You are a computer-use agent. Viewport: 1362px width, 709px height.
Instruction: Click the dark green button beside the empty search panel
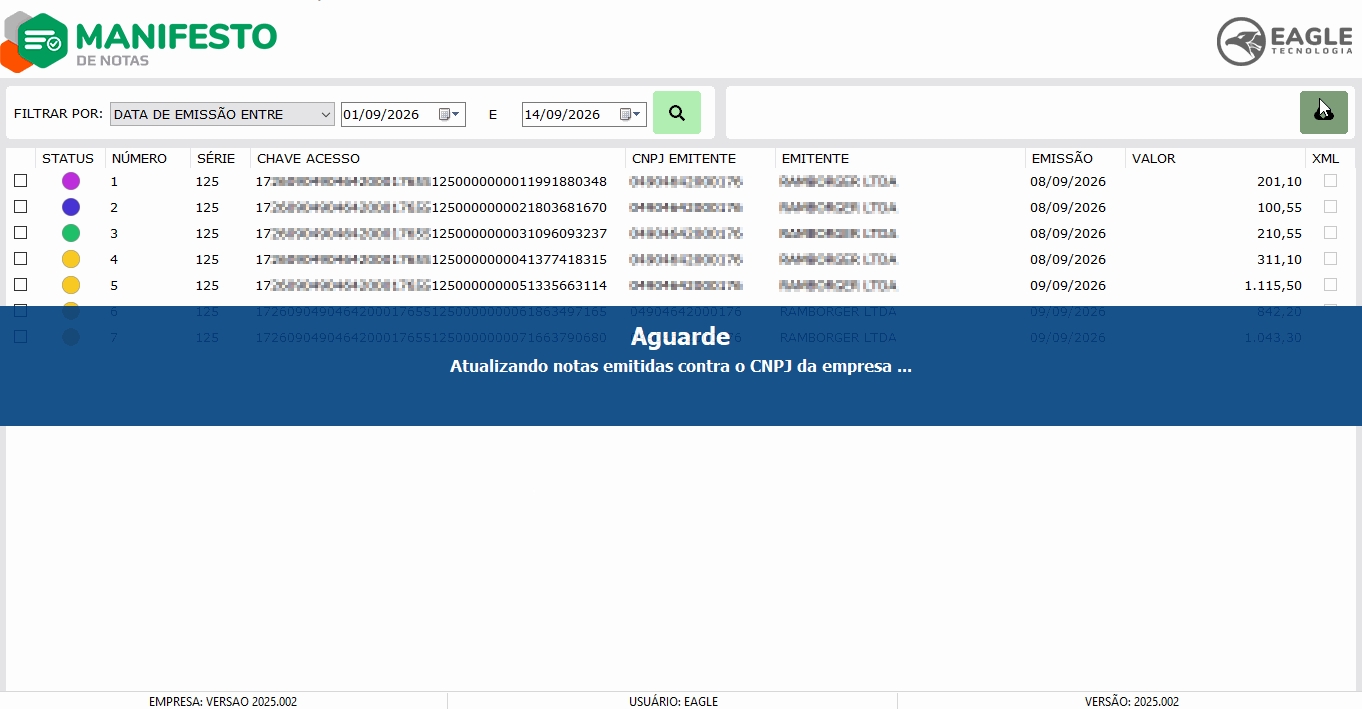coord(1324,113)
